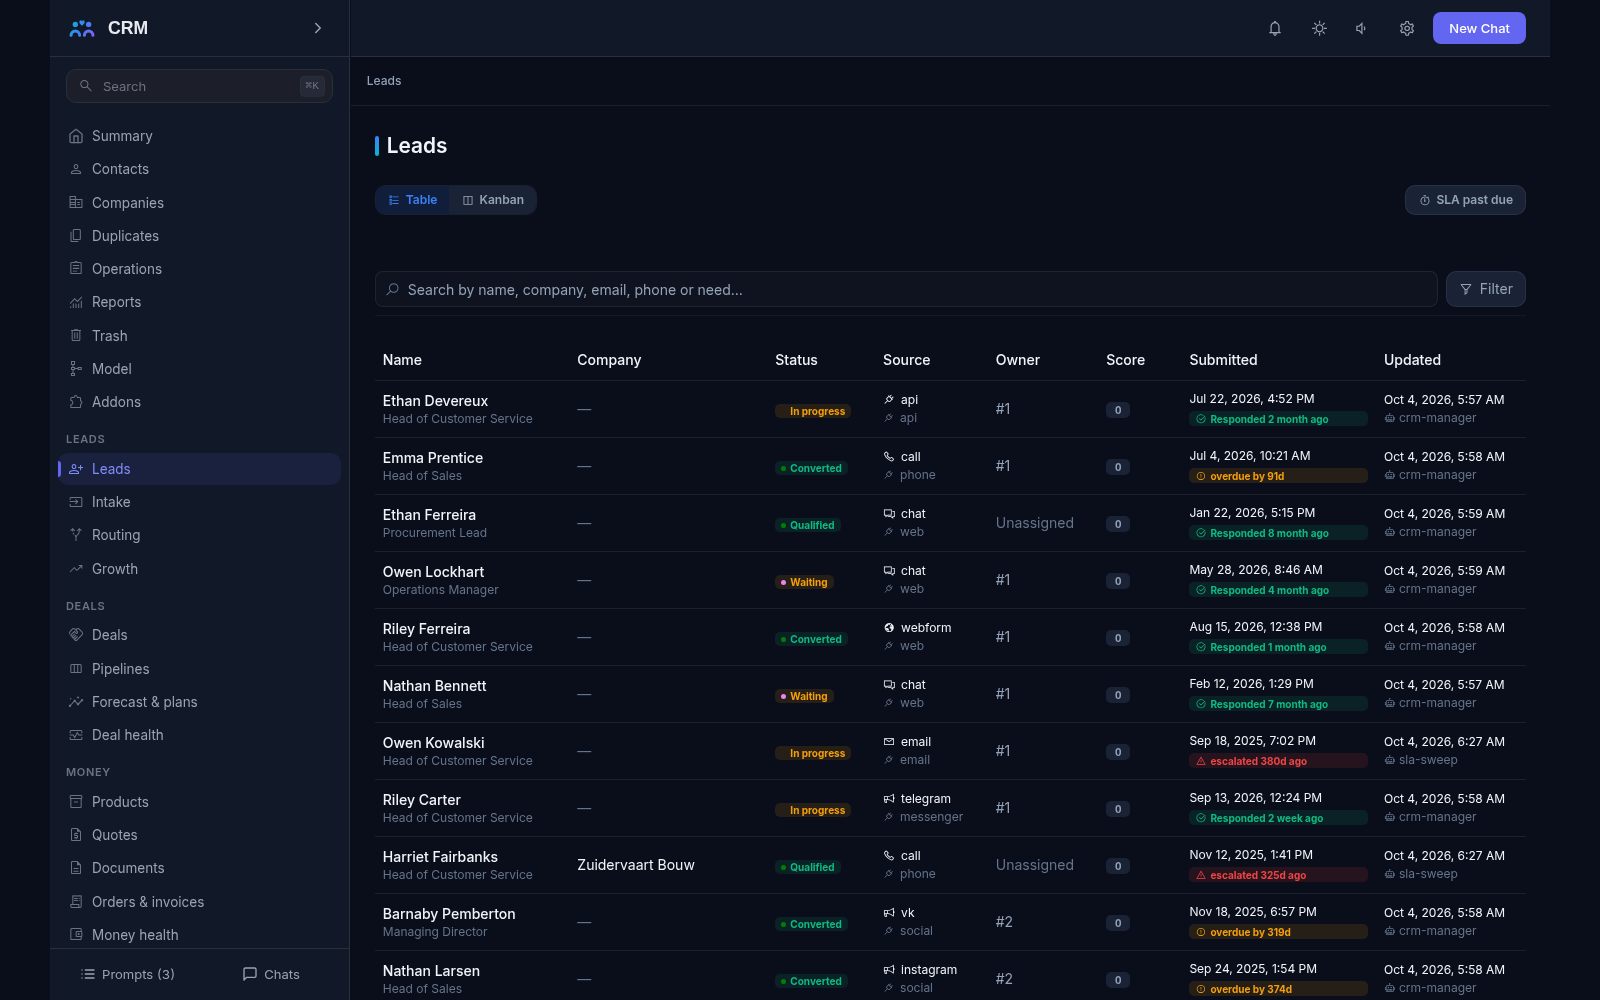
Task: Go to the Contacts page
Action: click(x=199, y=169)
